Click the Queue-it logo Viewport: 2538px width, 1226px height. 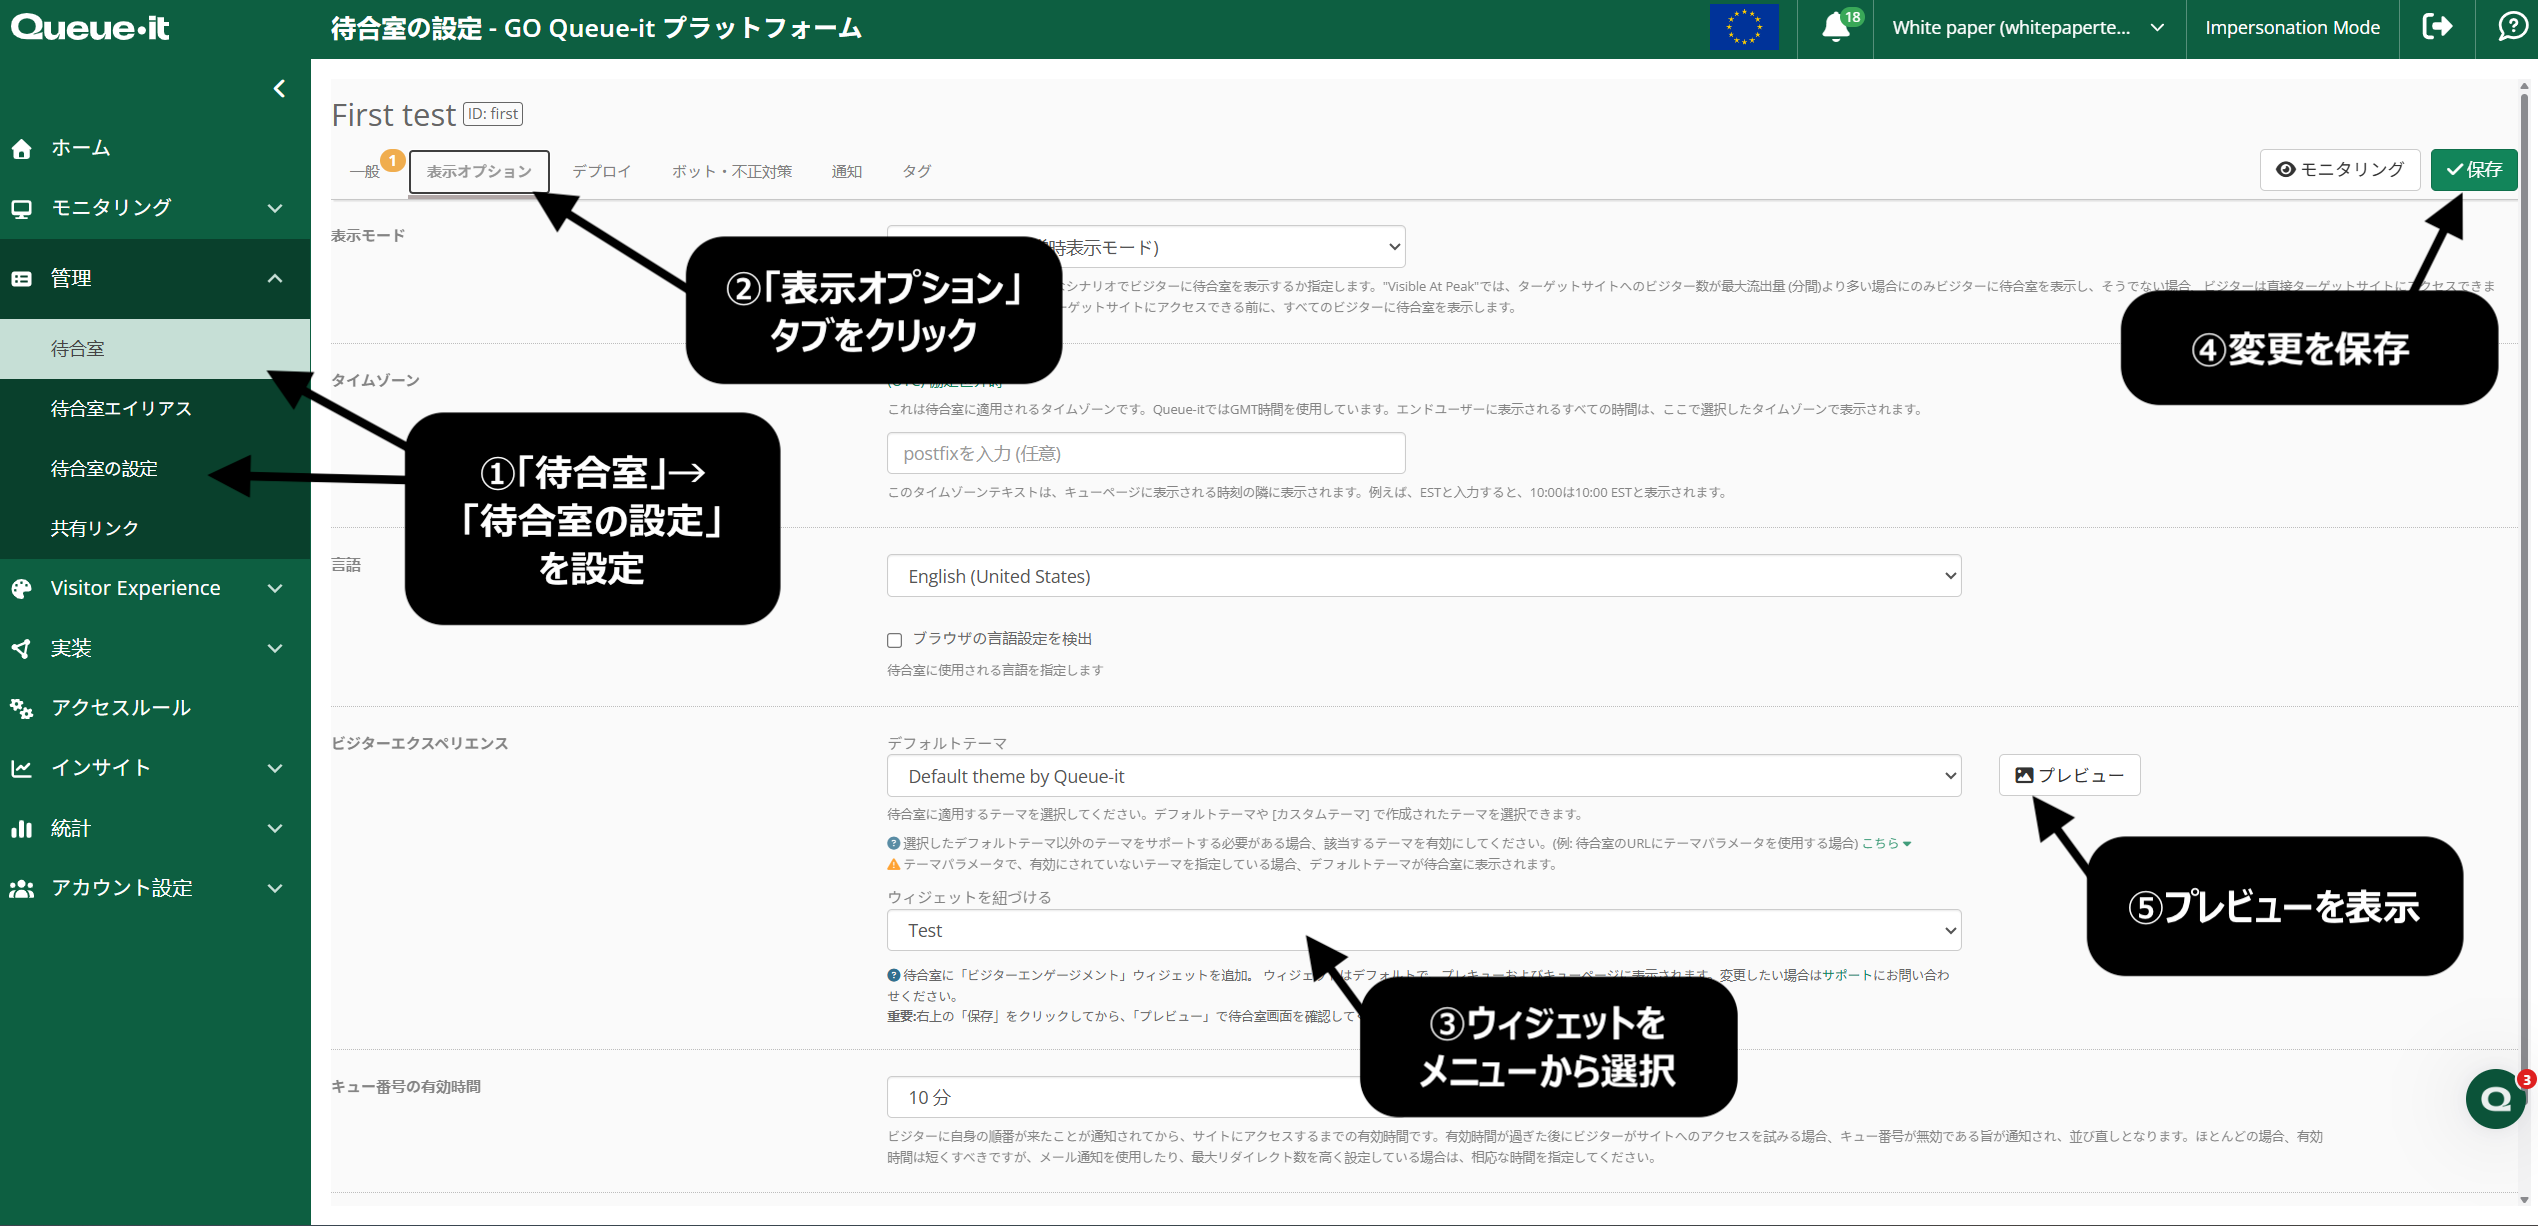pos(90,27)
